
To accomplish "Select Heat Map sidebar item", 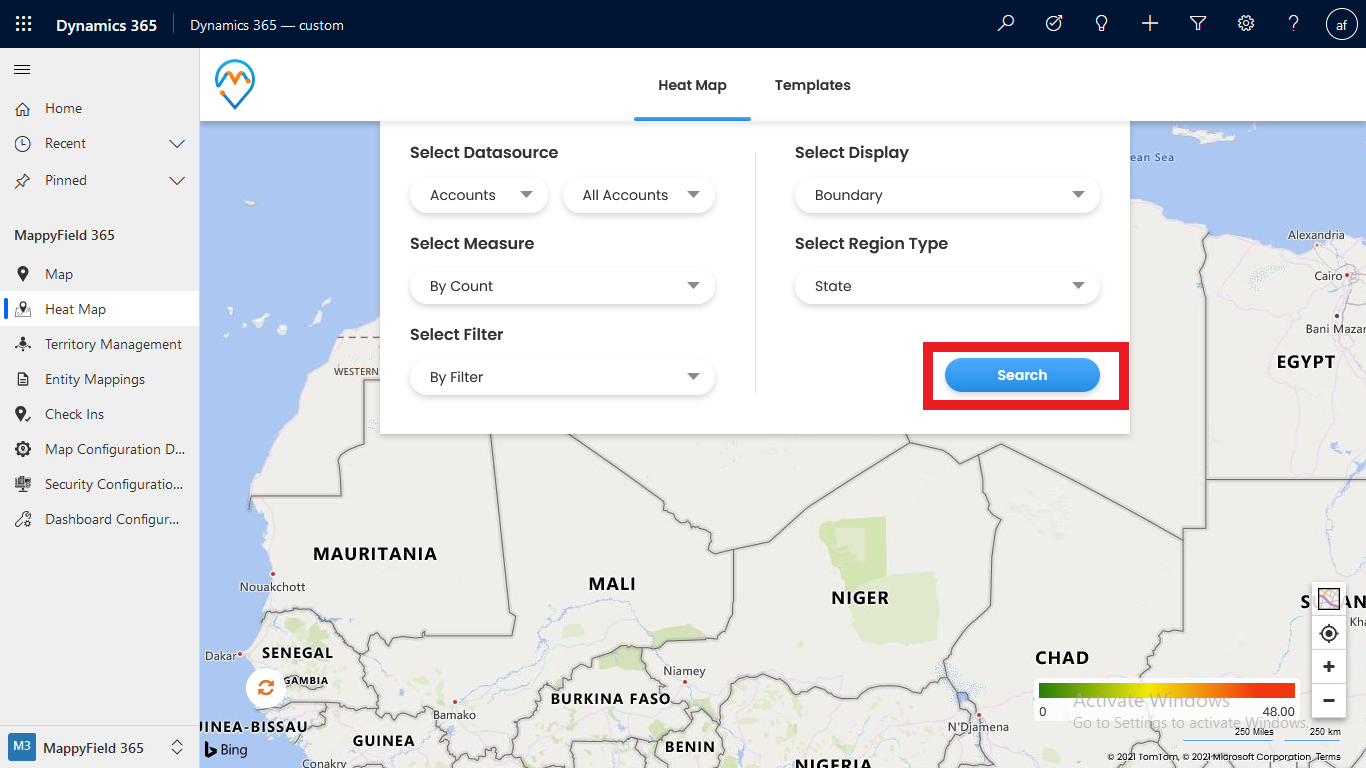I will (x=100, y=309).
